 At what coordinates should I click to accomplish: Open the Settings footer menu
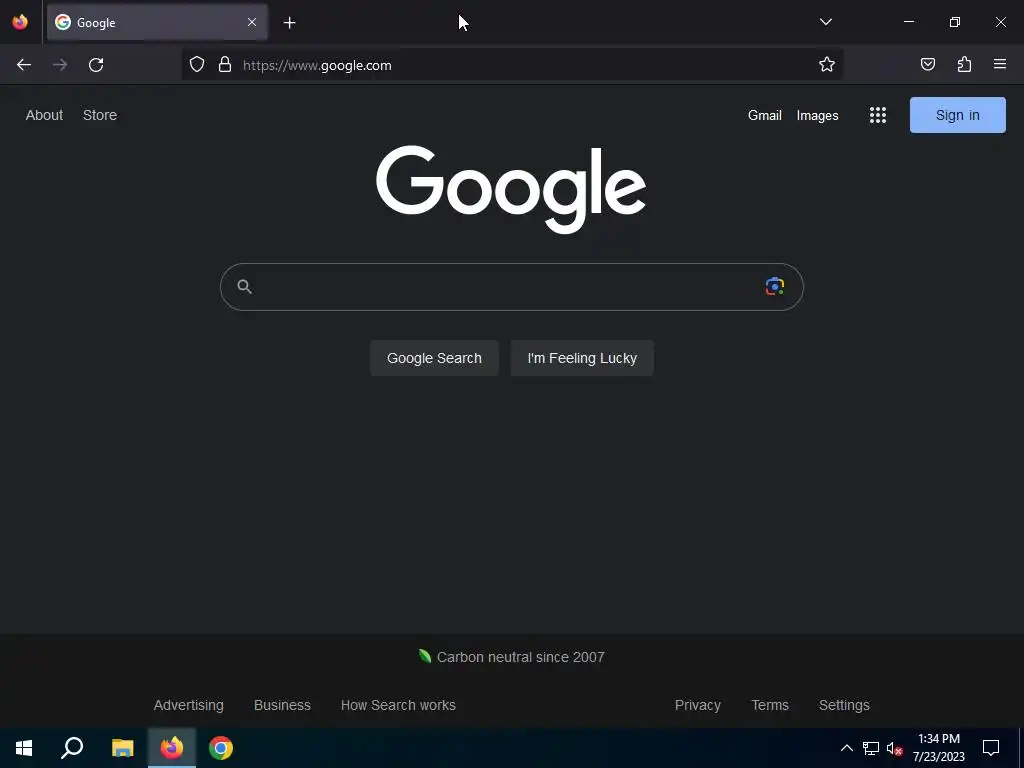844,705
